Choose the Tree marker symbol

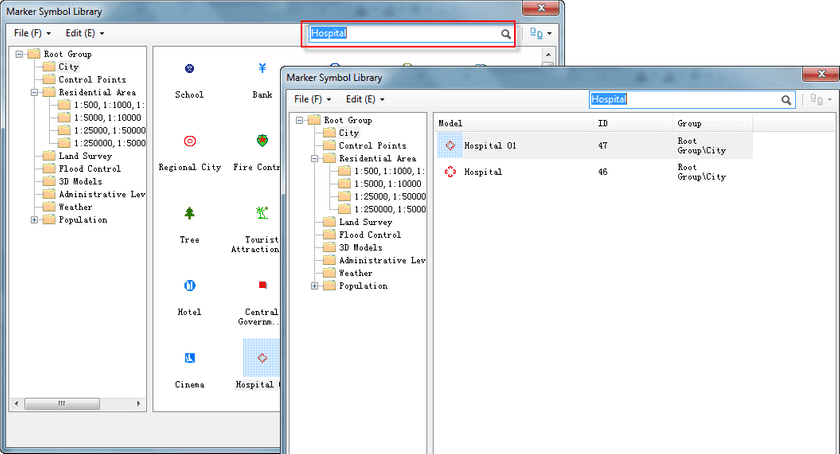click(x=189, y=213)
